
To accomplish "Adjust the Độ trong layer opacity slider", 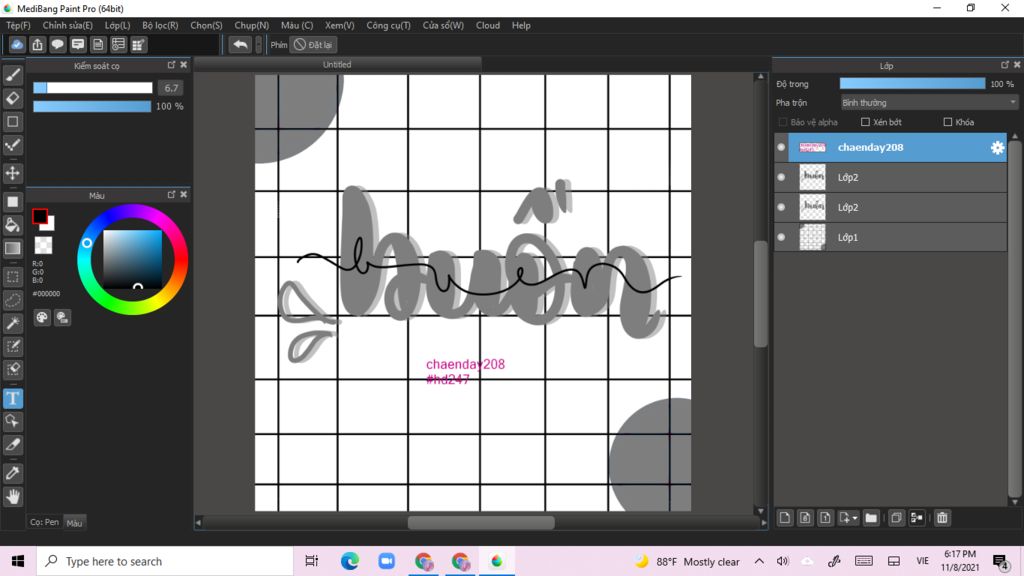I will pos(912,84).
